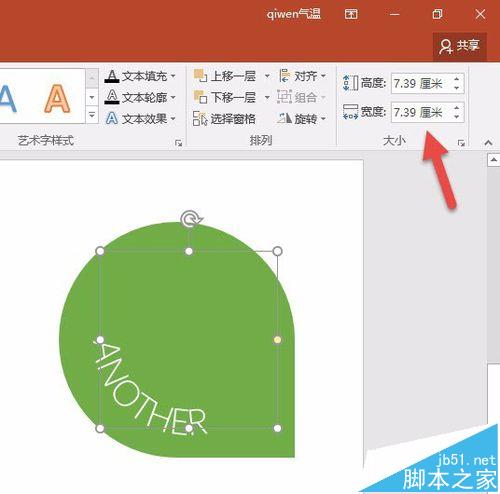Viewport: 500px width, 494px height.
Task: Click the text effects glowing A icon
Action: [112, 118]
